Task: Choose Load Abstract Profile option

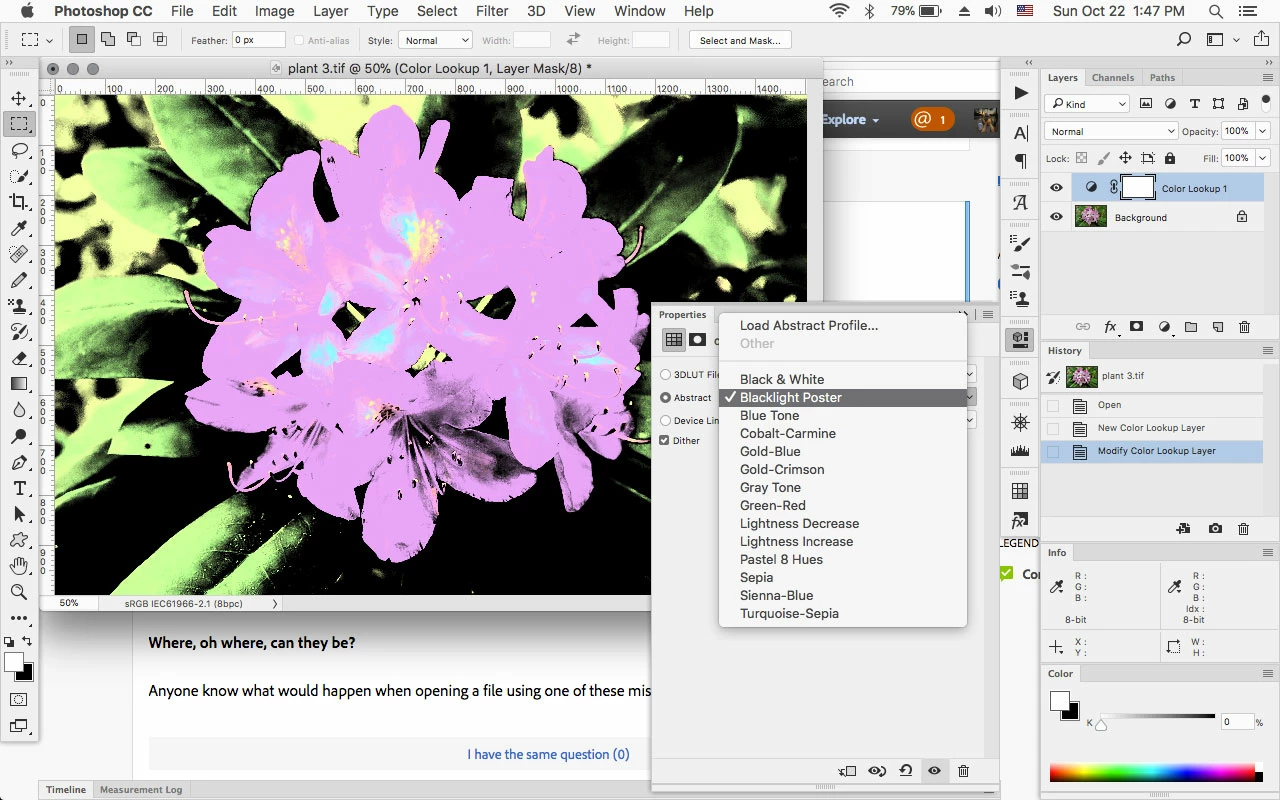Action: 842,325
